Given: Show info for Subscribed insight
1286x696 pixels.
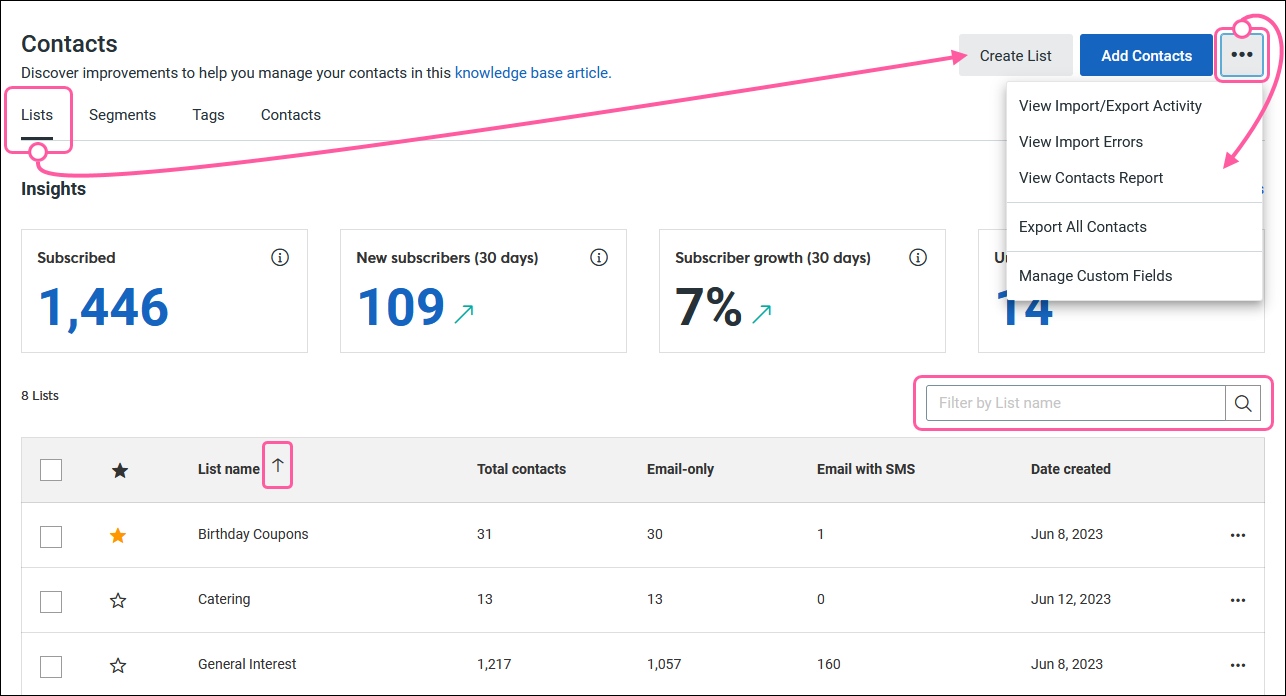Looking at the screenshot, I should 280,258.
